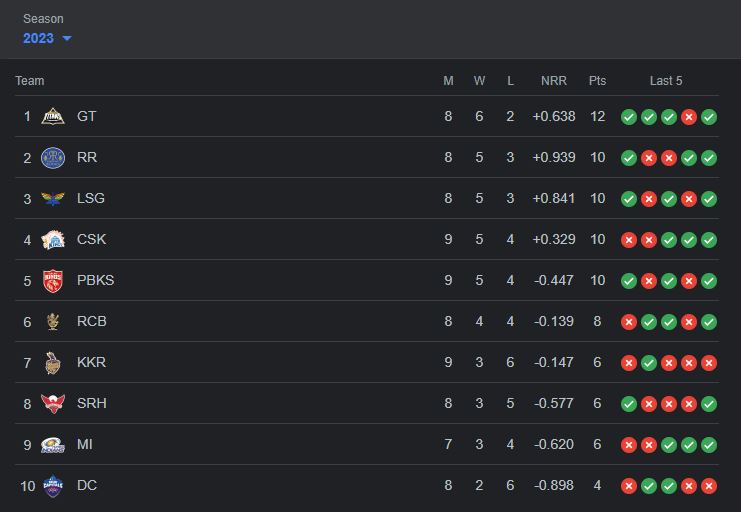The width and height of the screenshot is (741, 512).
Task: Open the Season dropdown arrow
Action: (67, 39)
